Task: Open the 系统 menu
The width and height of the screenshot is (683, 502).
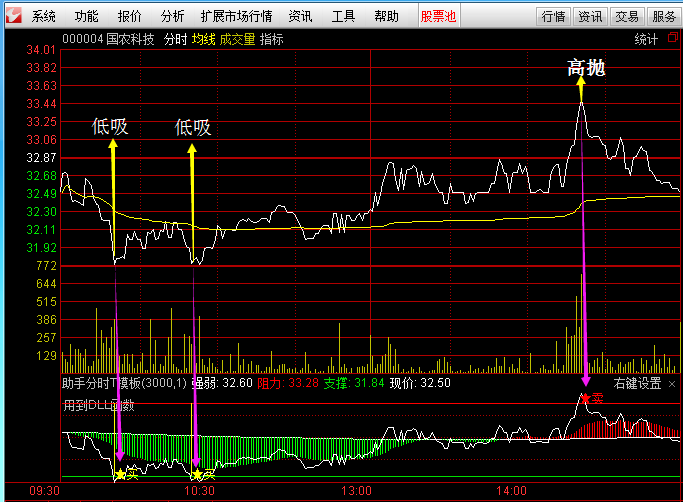Action: coord(44,16)
